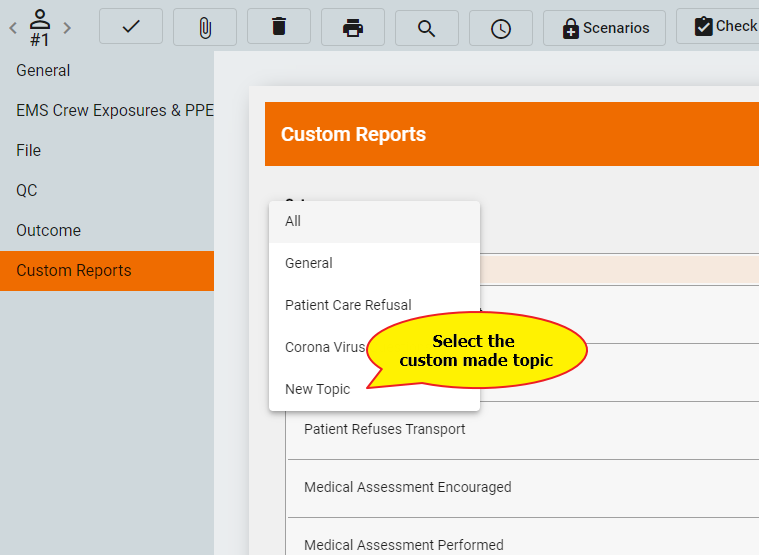Click the clock history icon
The height and width of the screenshot is (555, 759).
point(501,27)
